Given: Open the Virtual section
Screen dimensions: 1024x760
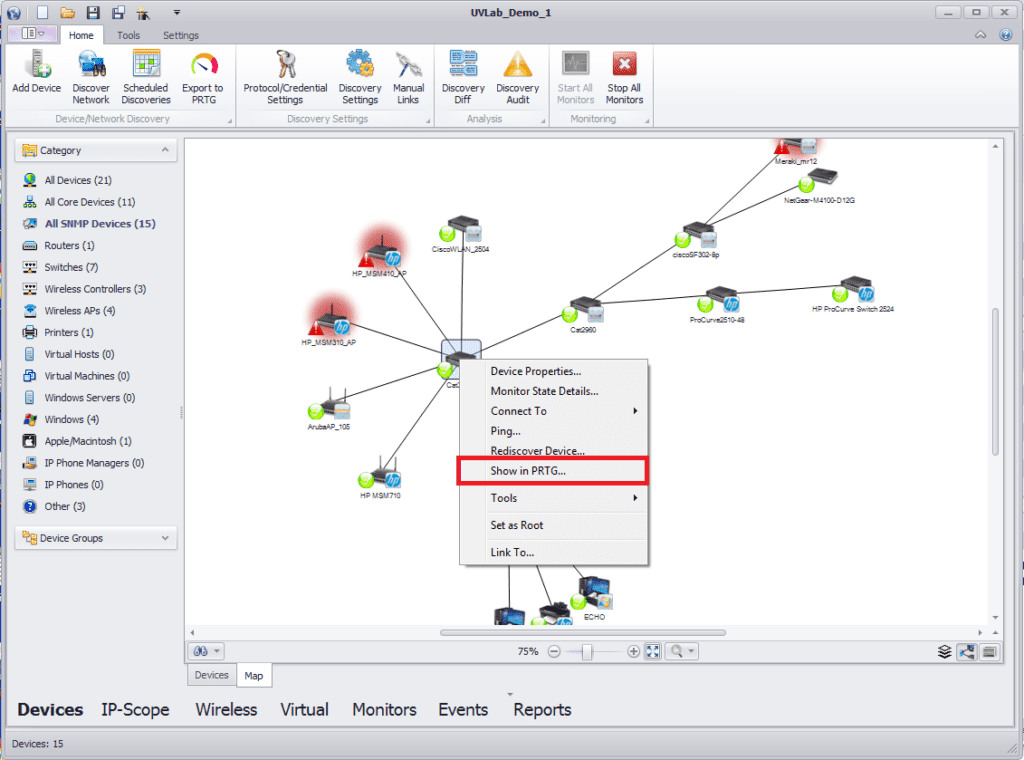Looking at the screenshot, I should point(304,710).
